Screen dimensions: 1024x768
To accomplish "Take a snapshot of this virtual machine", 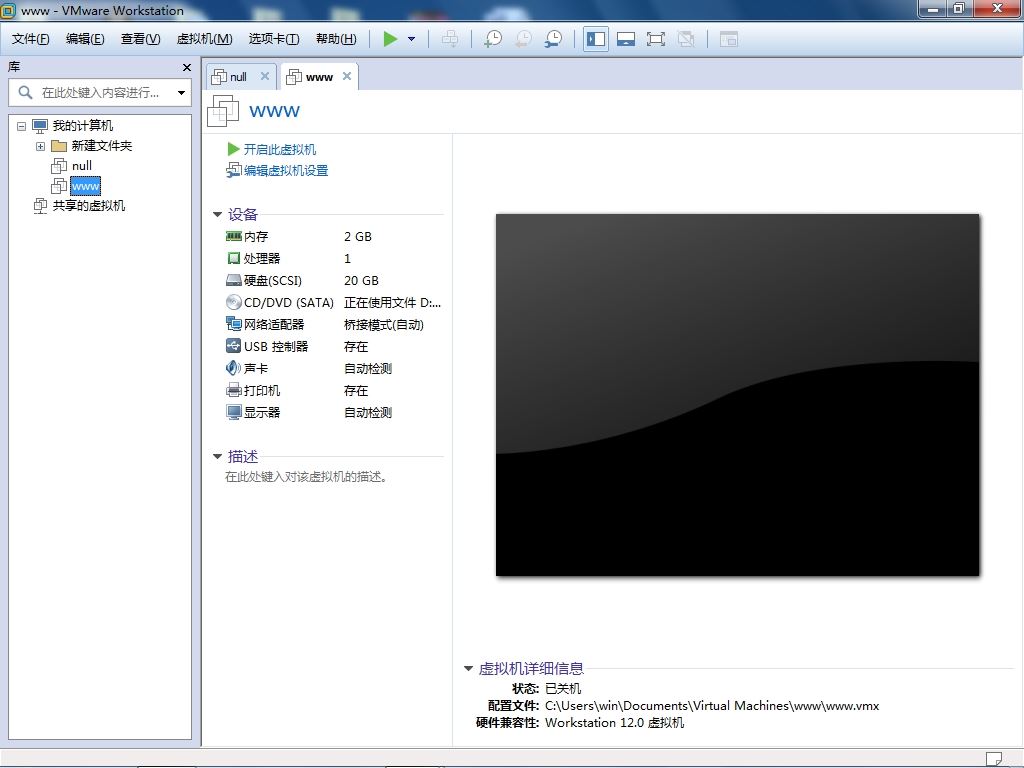I will pos(493,39).
